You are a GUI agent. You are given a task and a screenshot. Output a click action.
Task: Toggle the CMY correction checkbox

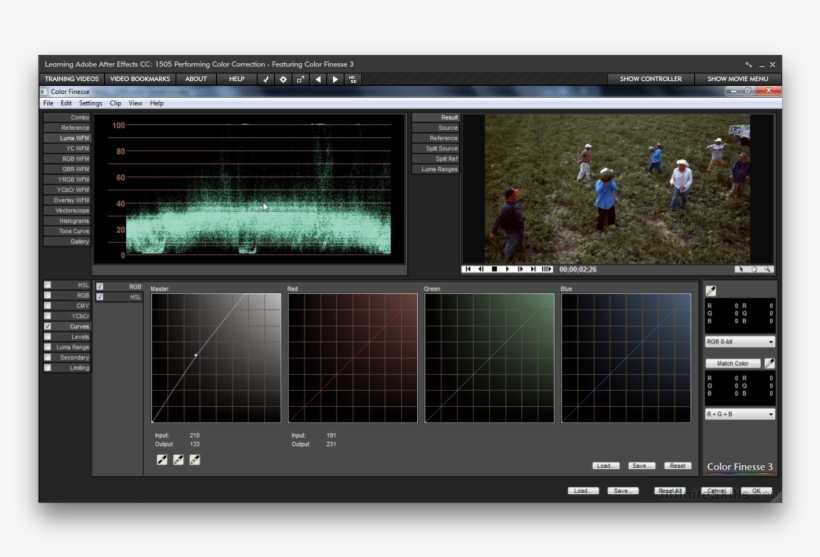(48, 305)
